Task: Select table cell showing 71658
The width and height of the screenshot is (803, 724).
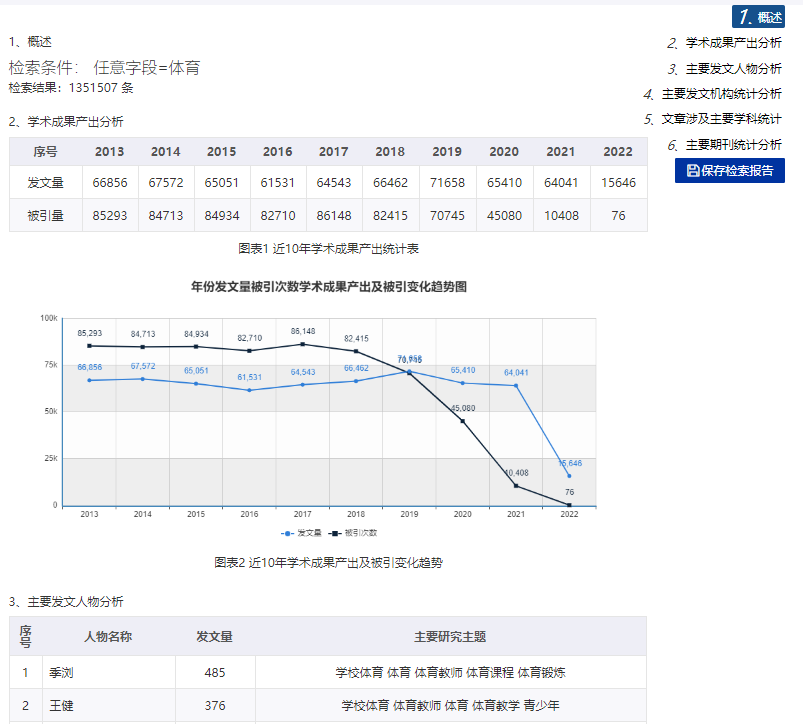Action: click(447, 184)
